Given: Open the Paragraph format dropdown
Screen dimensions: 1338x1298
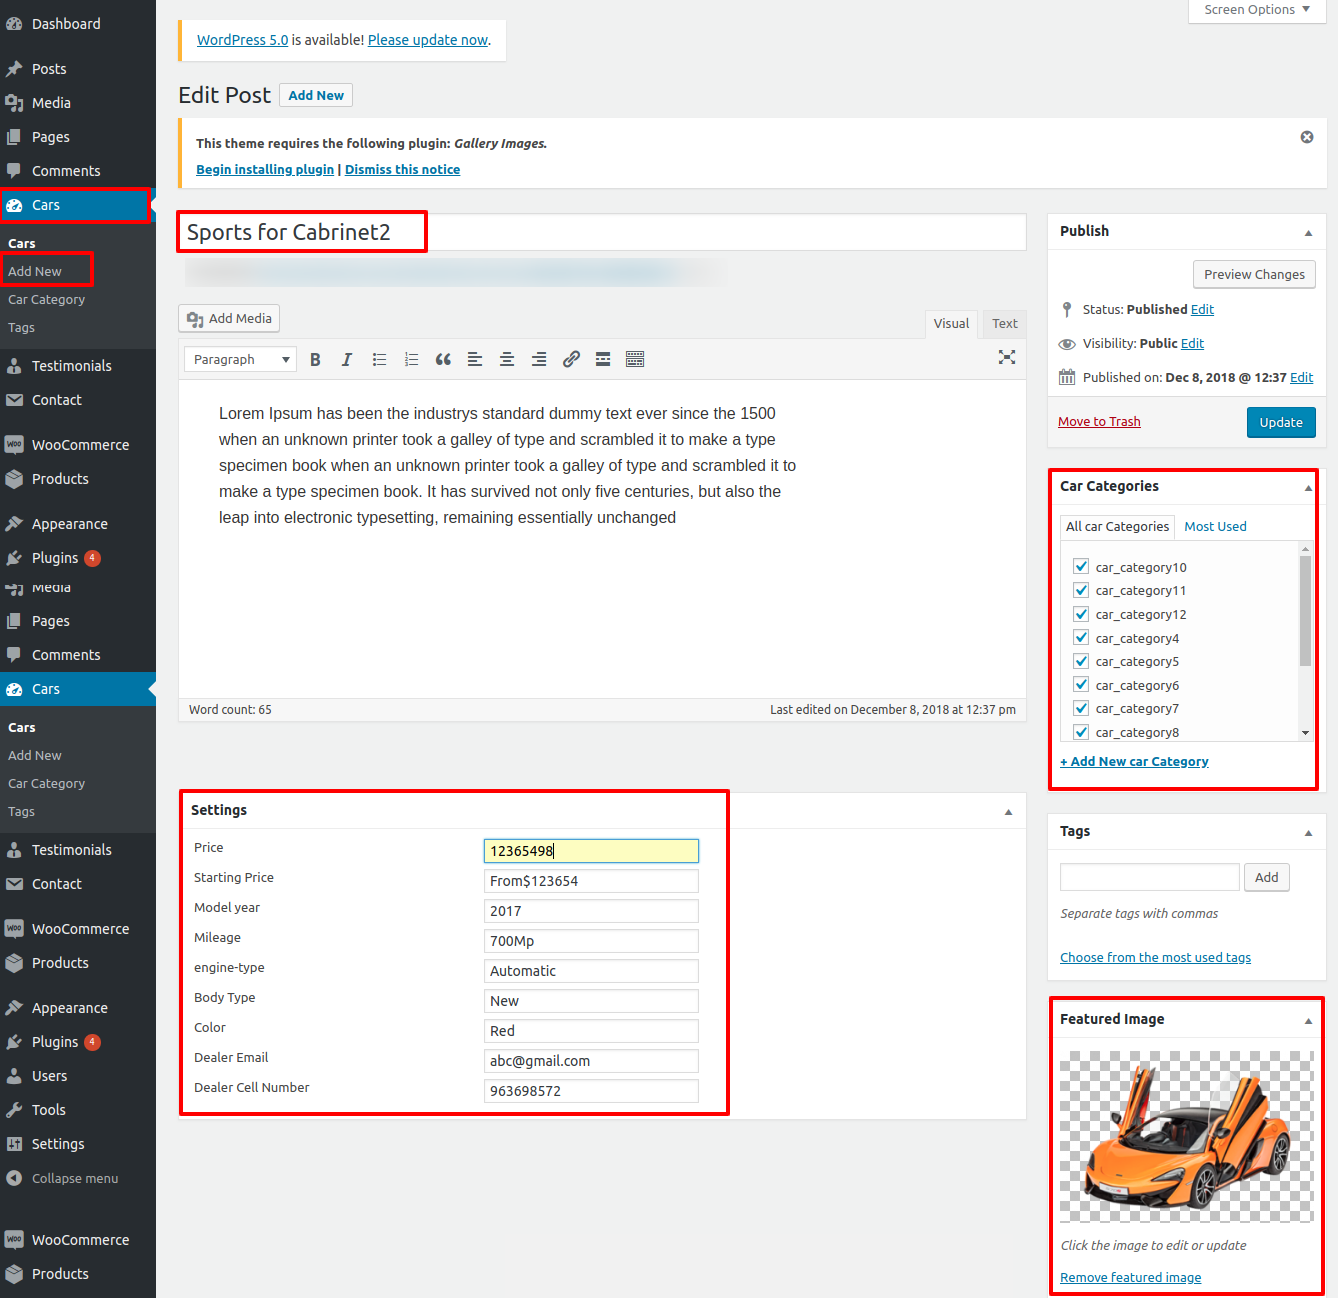Looking at the screenshot, I should click(240, 360).
